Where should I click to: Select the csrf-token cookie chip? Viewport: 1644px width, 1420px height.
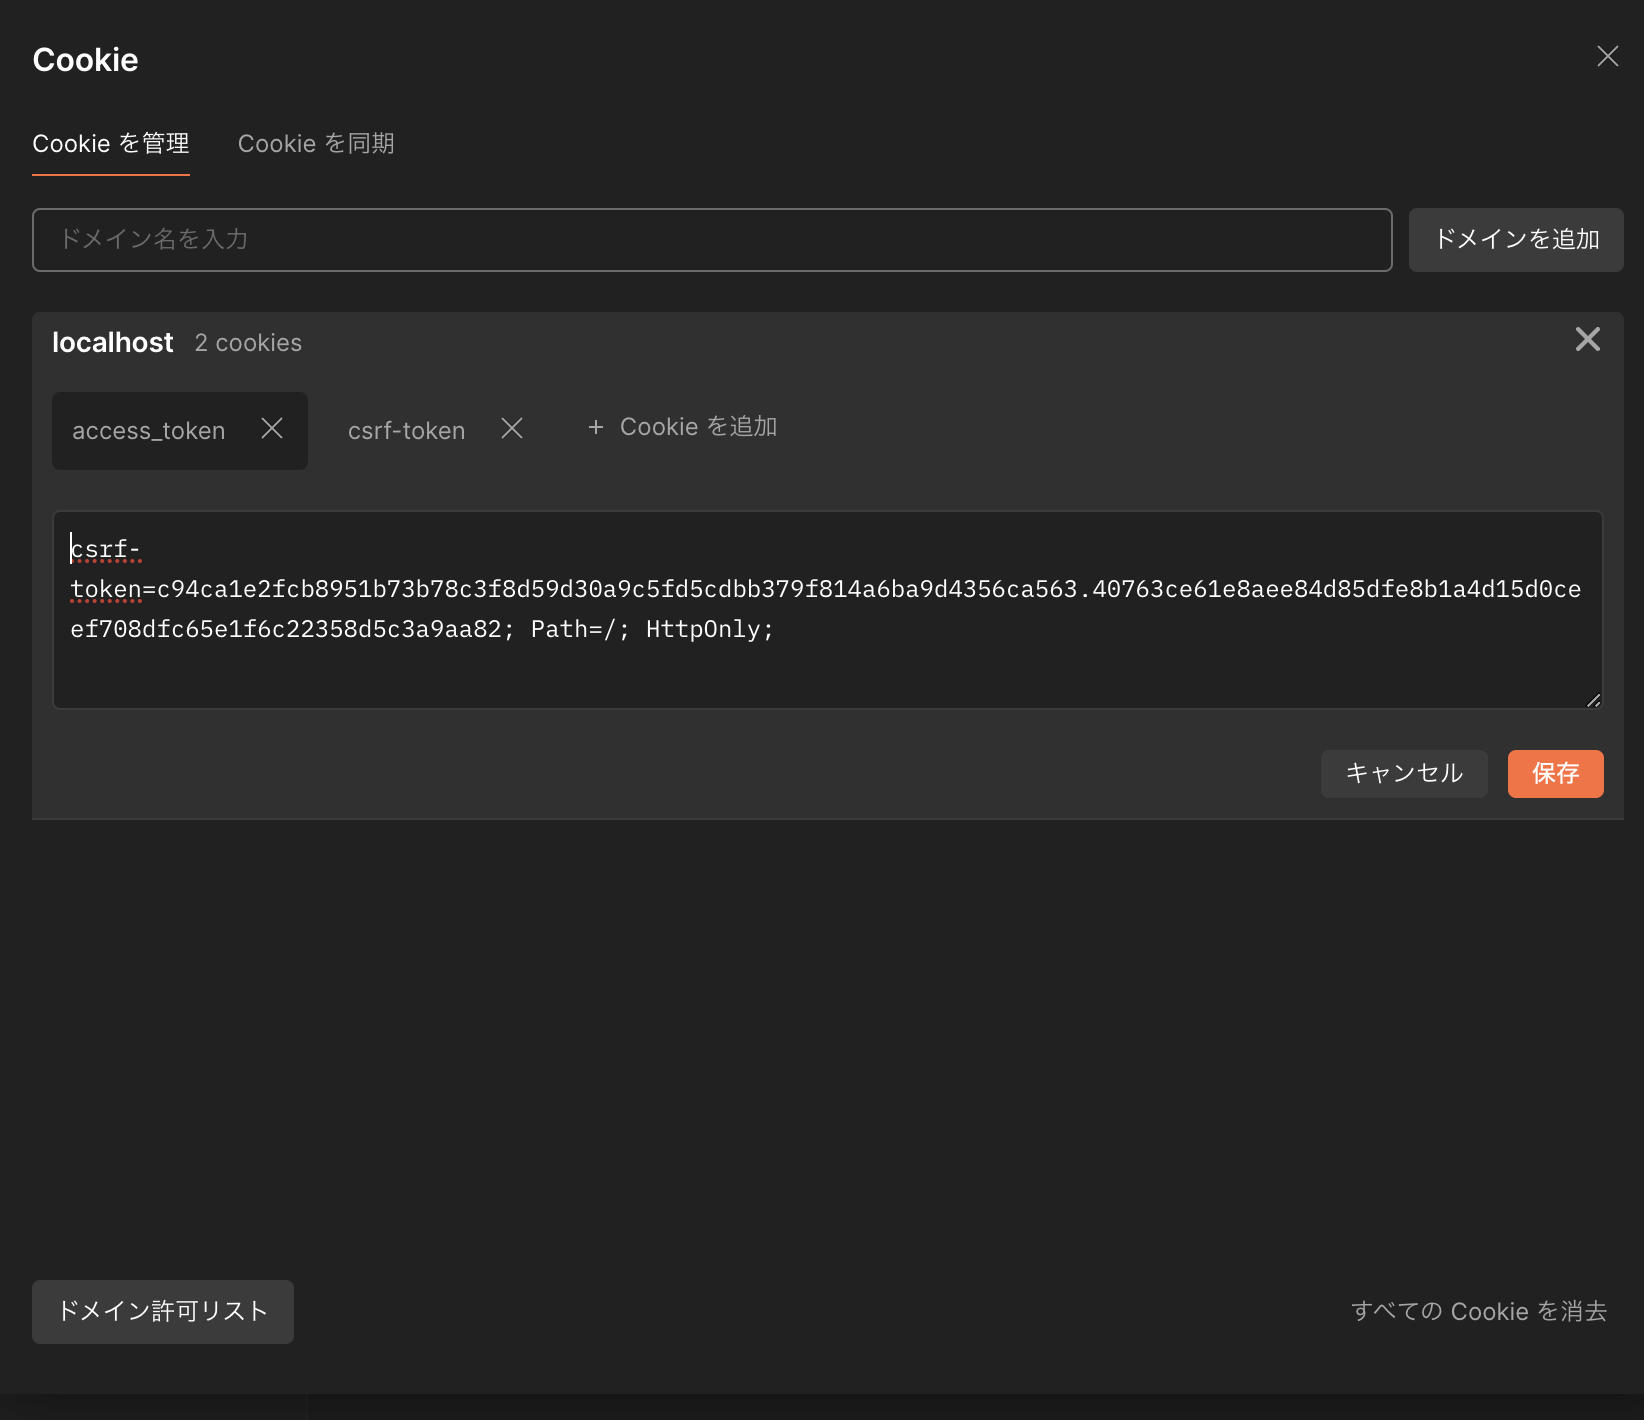(x=406, y=431)
